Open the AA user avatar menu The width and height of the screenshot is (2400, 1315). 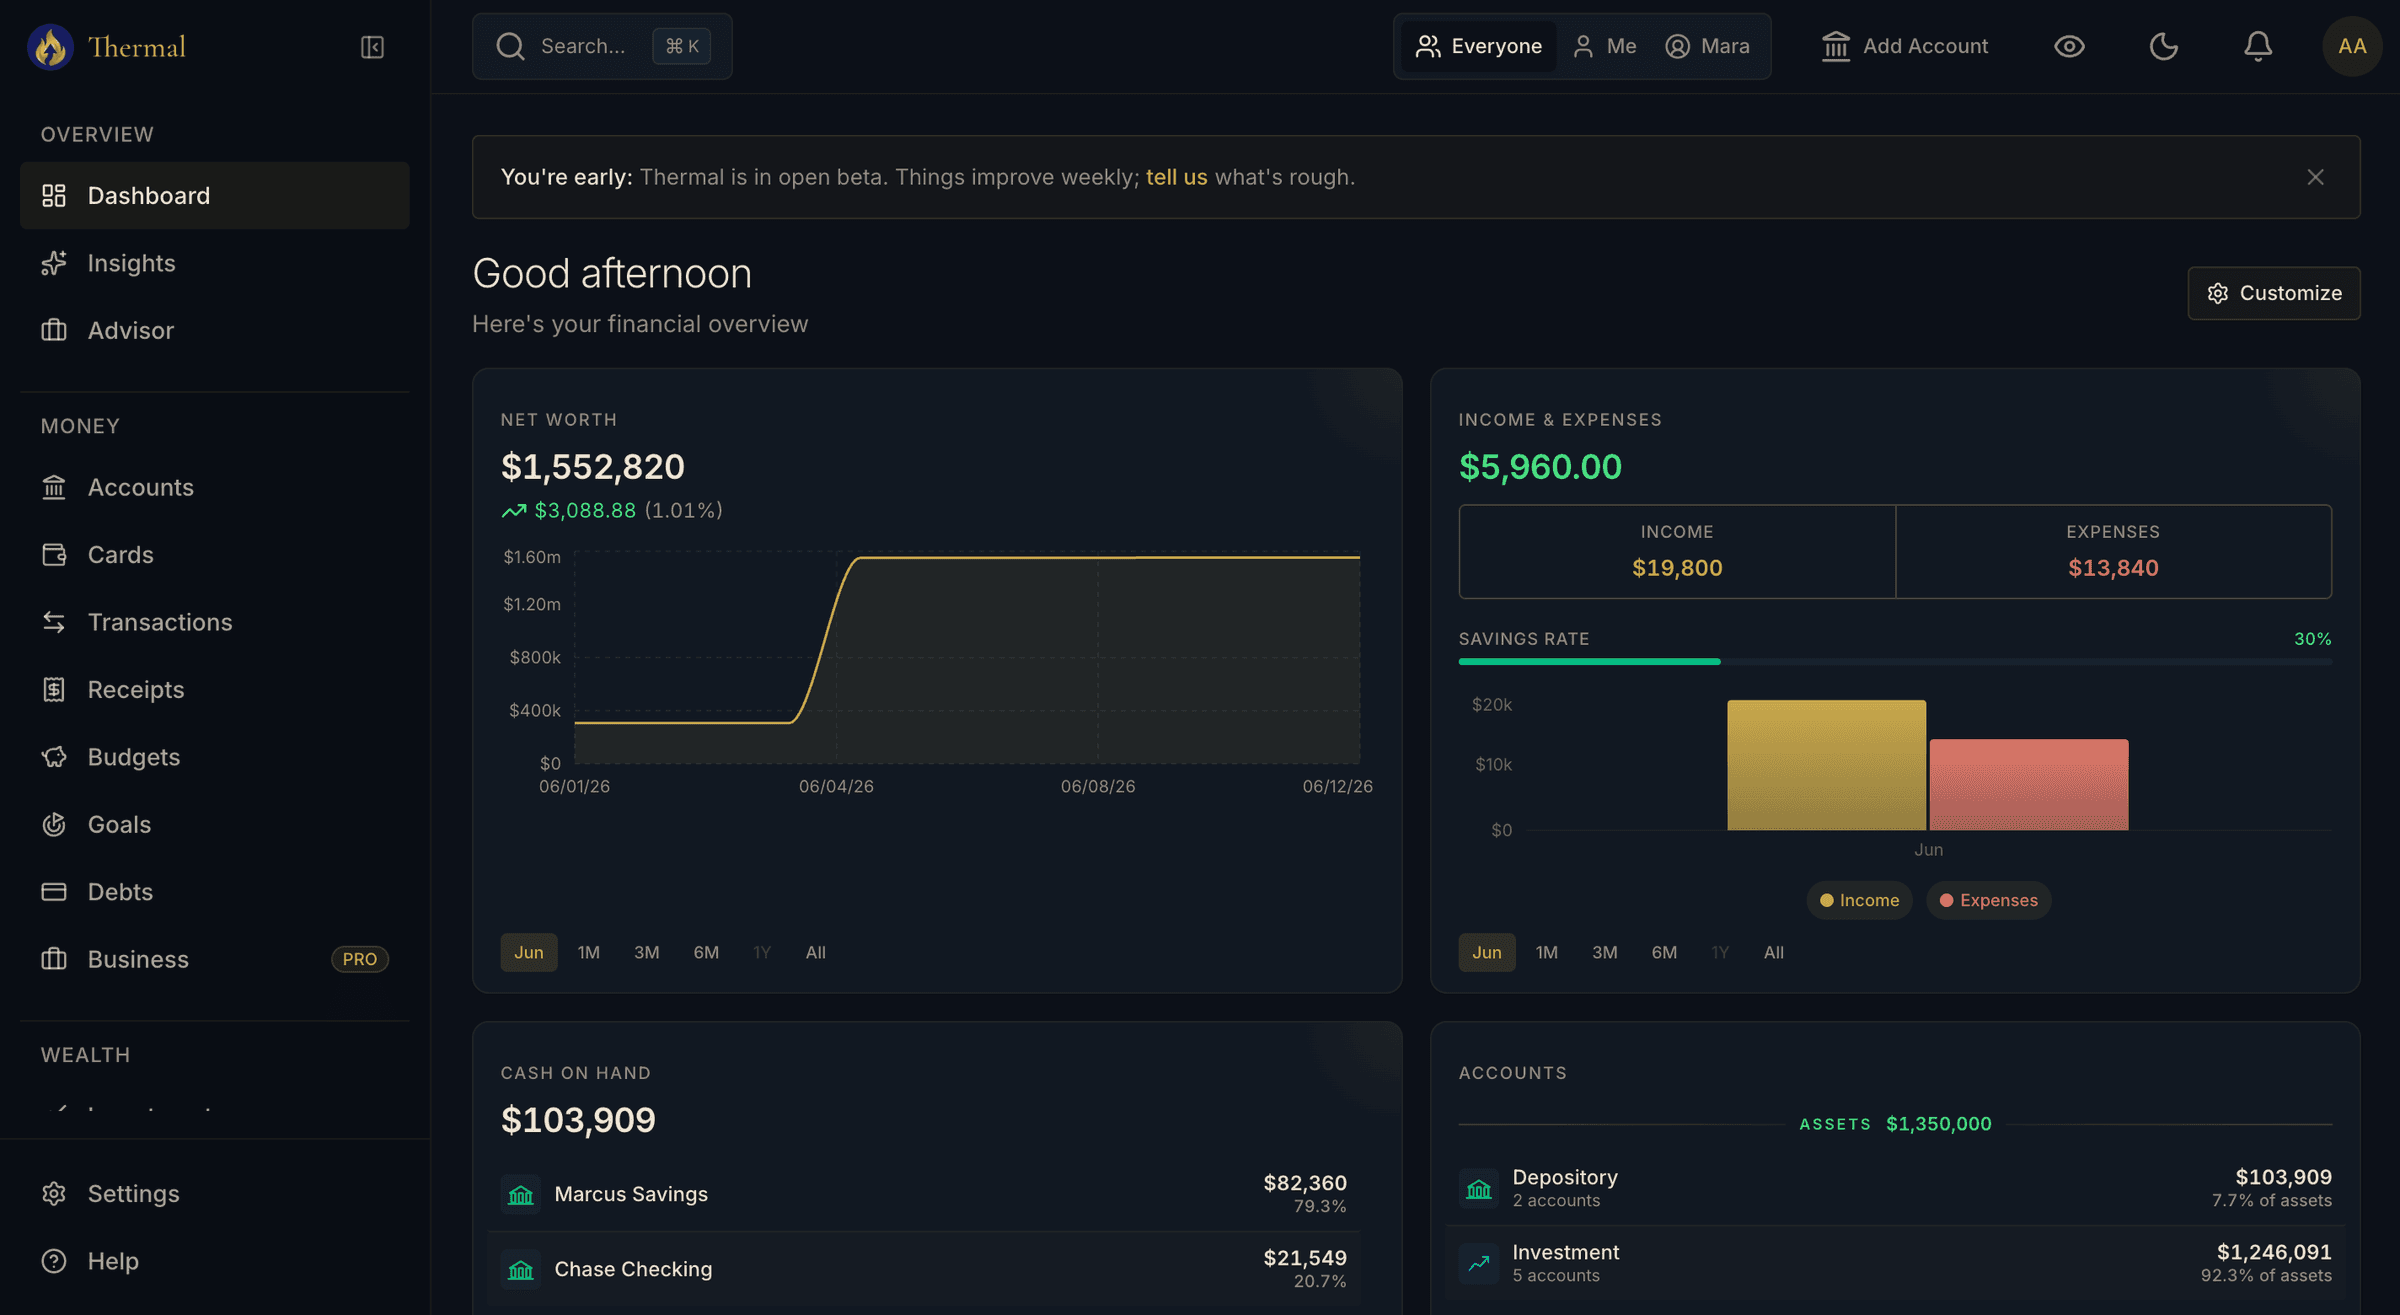coord(2352,46)
